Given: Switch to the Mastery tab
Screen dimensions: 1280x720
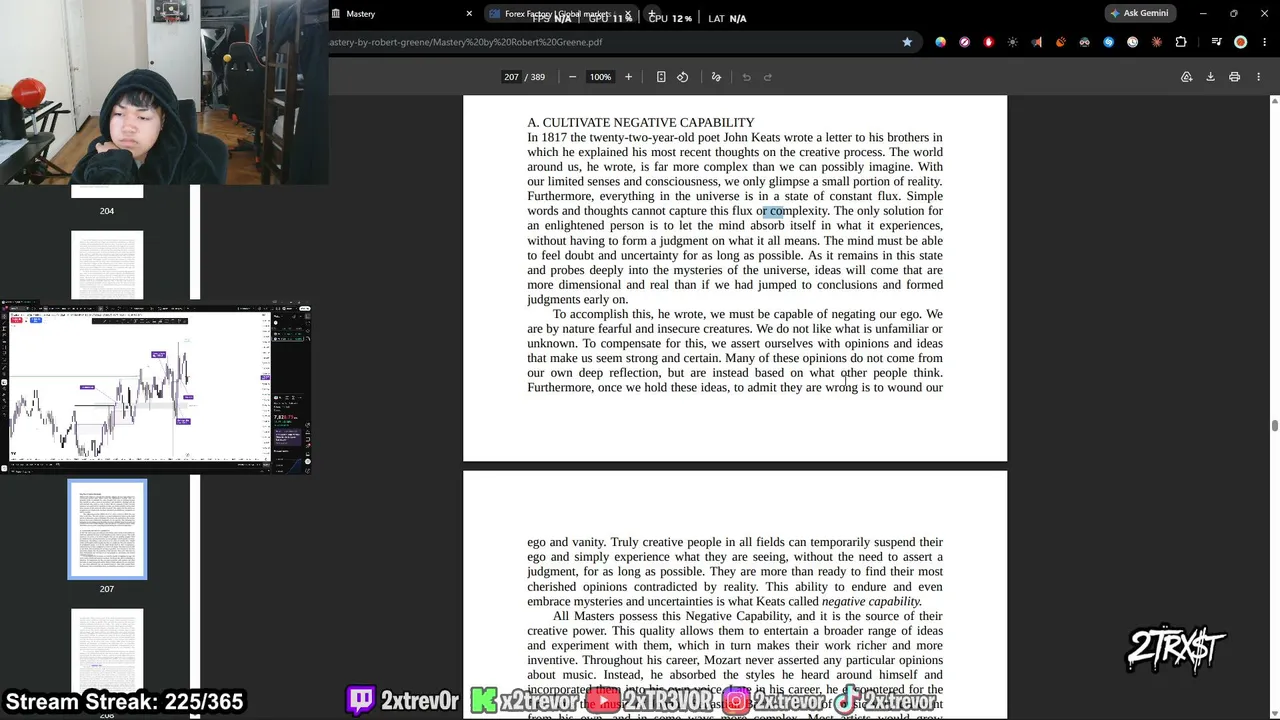Looking at the screenshot, I should coord(400,14).
